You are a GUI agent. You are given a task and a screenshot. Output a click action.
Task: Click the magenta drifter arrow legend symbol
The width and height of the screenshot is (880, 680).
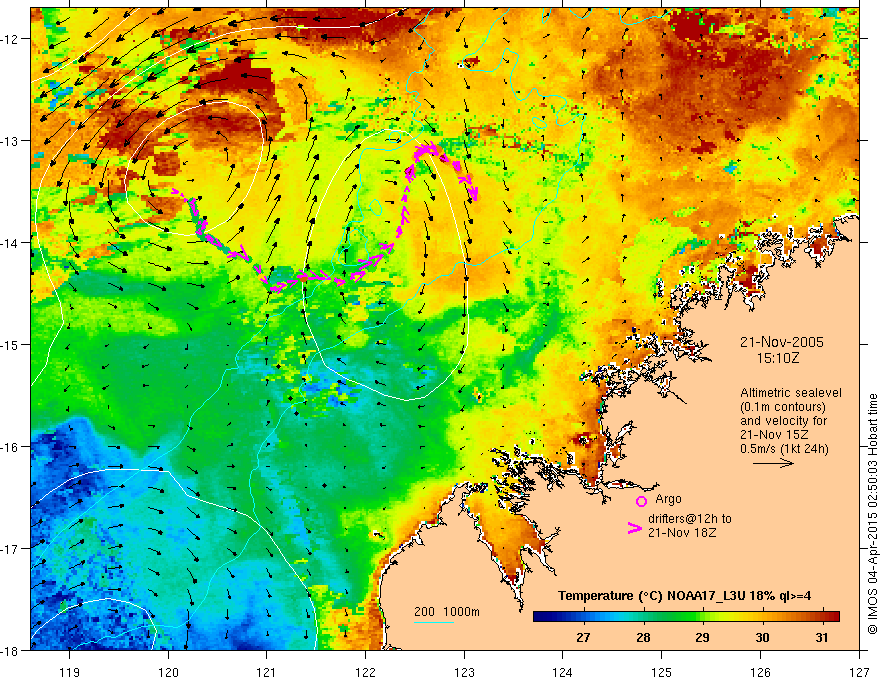pos(634,528)
